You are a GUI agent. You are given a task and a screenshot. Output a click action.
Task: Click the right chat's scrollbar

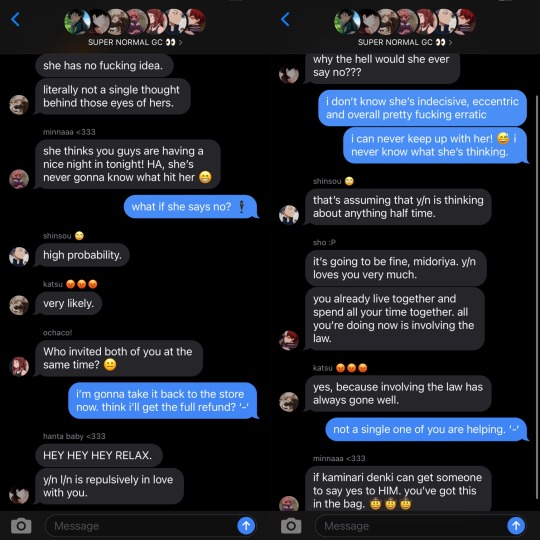[x=537, y=296]
